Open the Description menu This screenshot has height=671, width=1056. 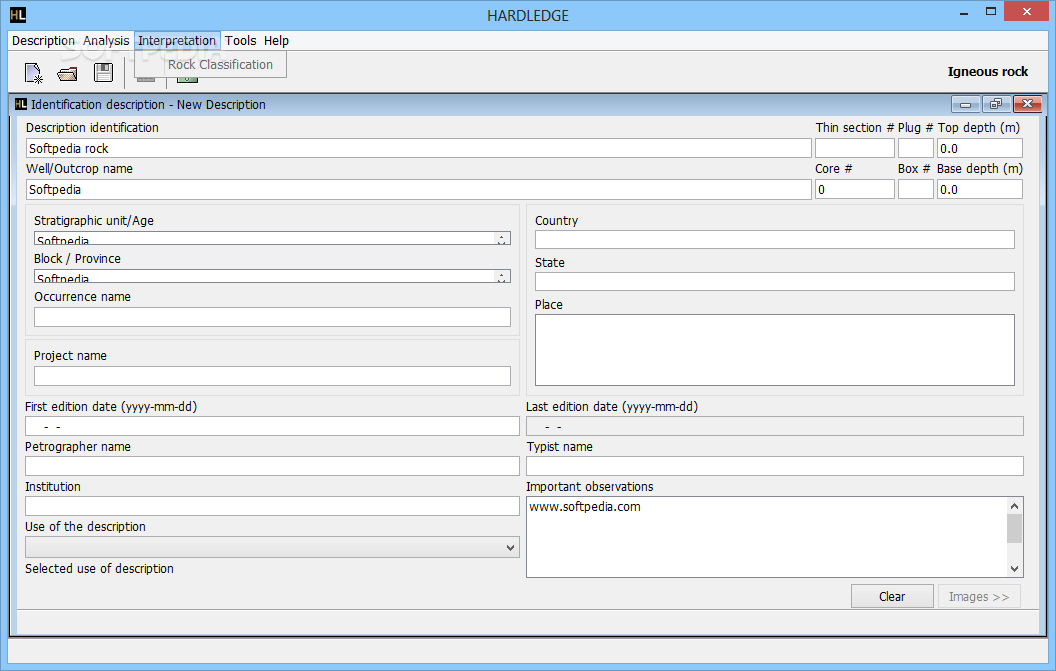click(43, 40)
